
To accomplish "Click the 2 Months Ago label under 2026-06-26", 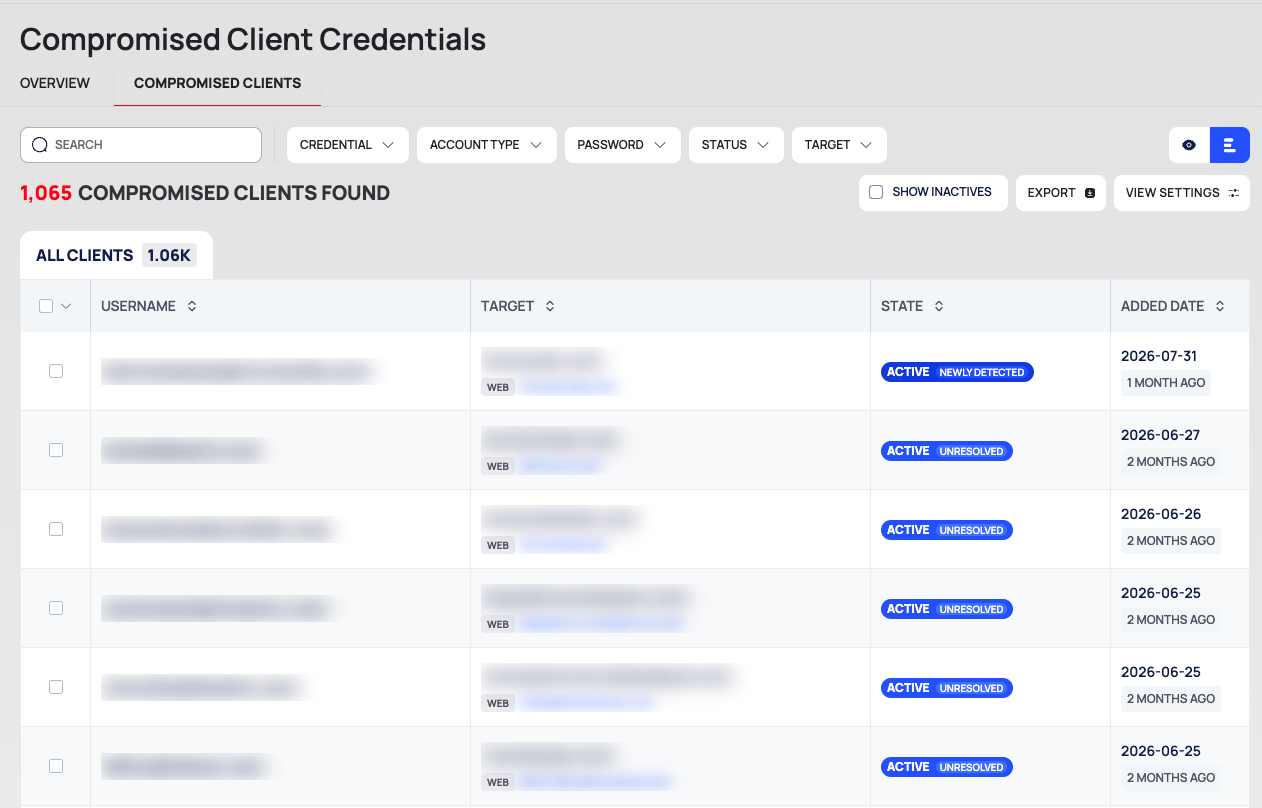I will (x=1171, y=541).
